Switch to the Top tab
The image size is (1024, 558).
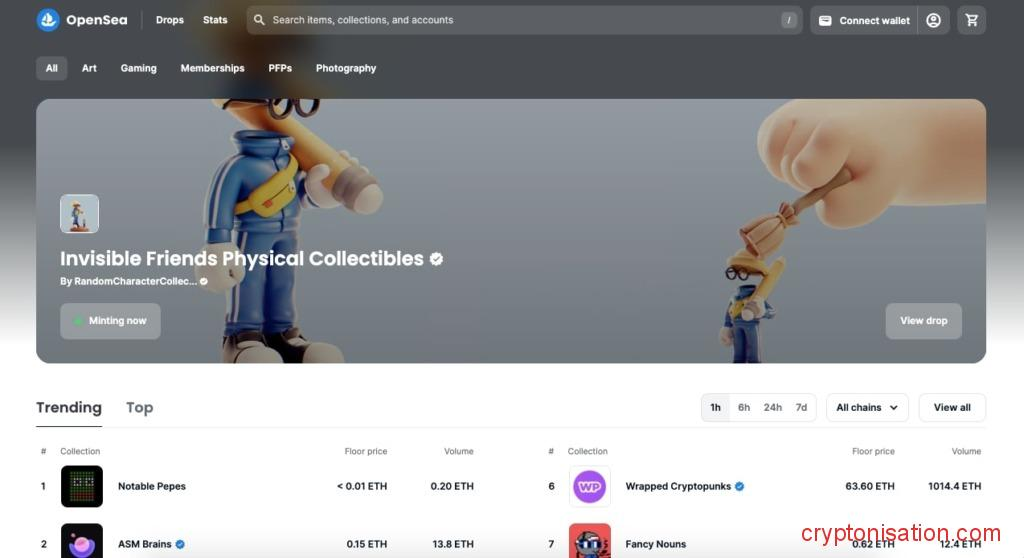139,407
